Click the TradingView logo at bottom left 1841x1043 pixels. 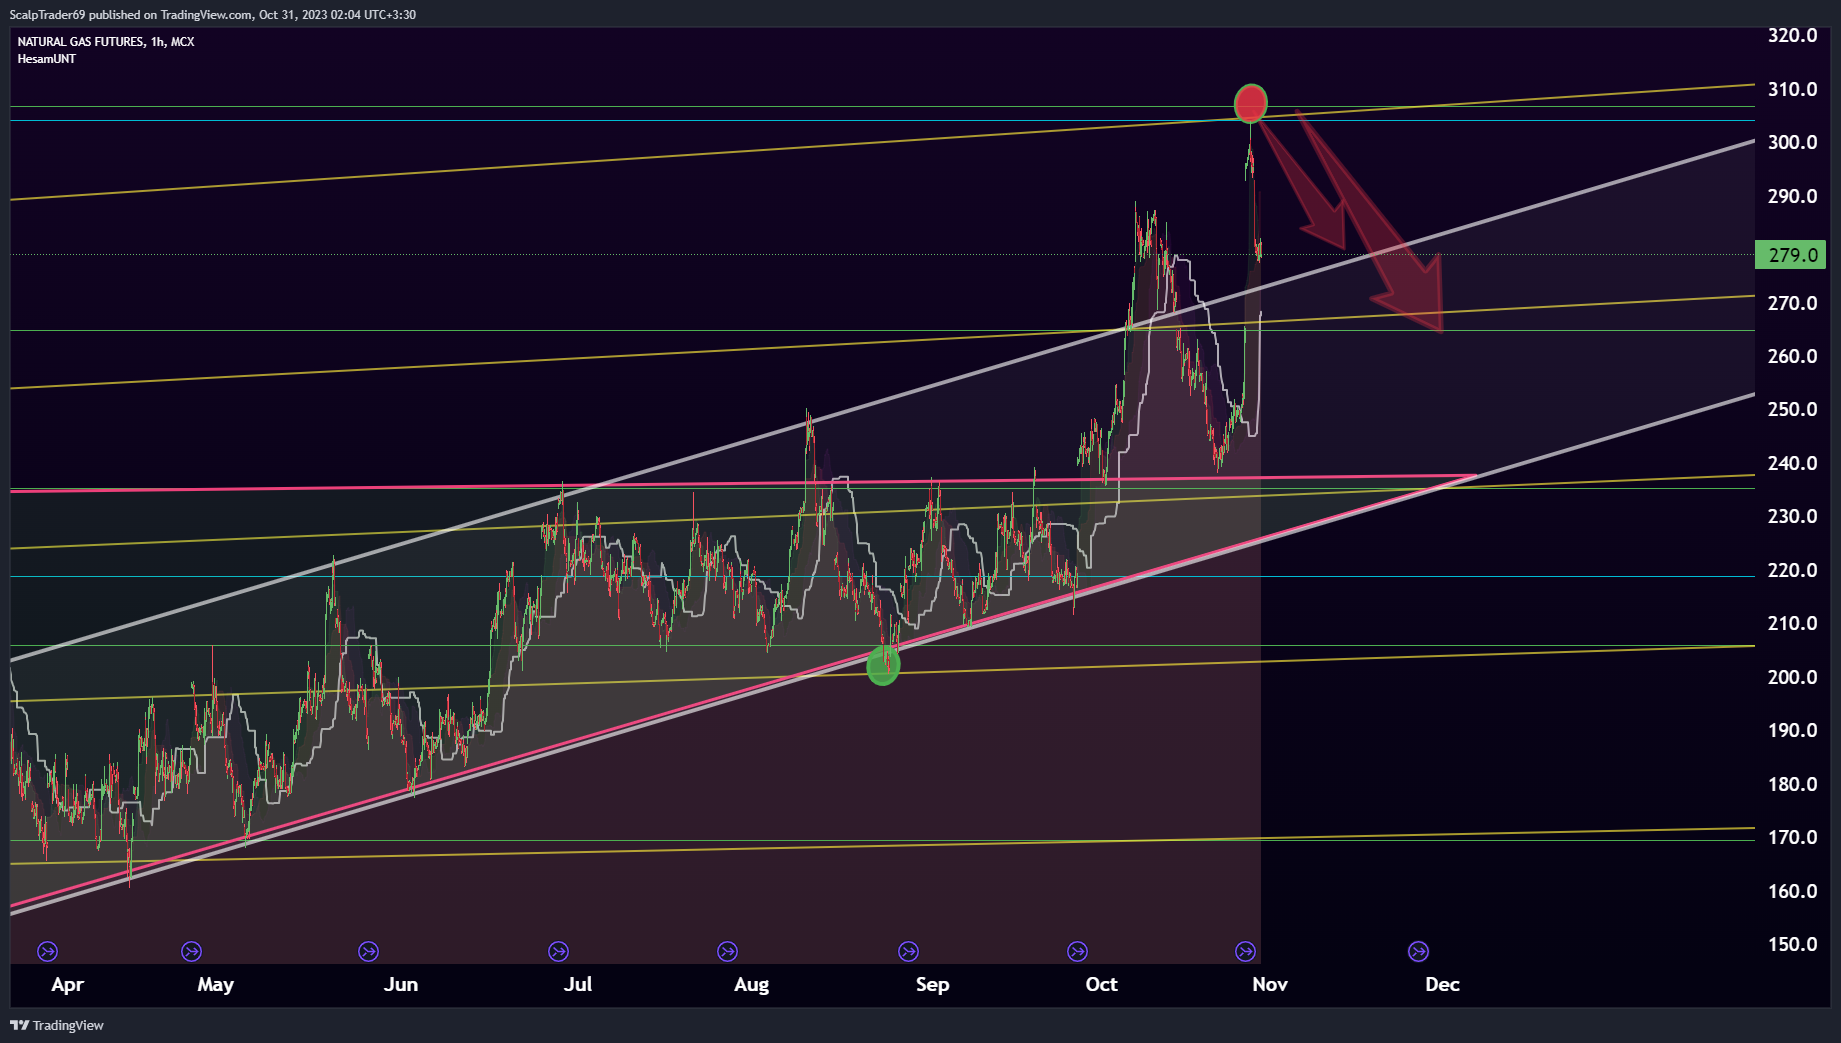point(57,1025)
